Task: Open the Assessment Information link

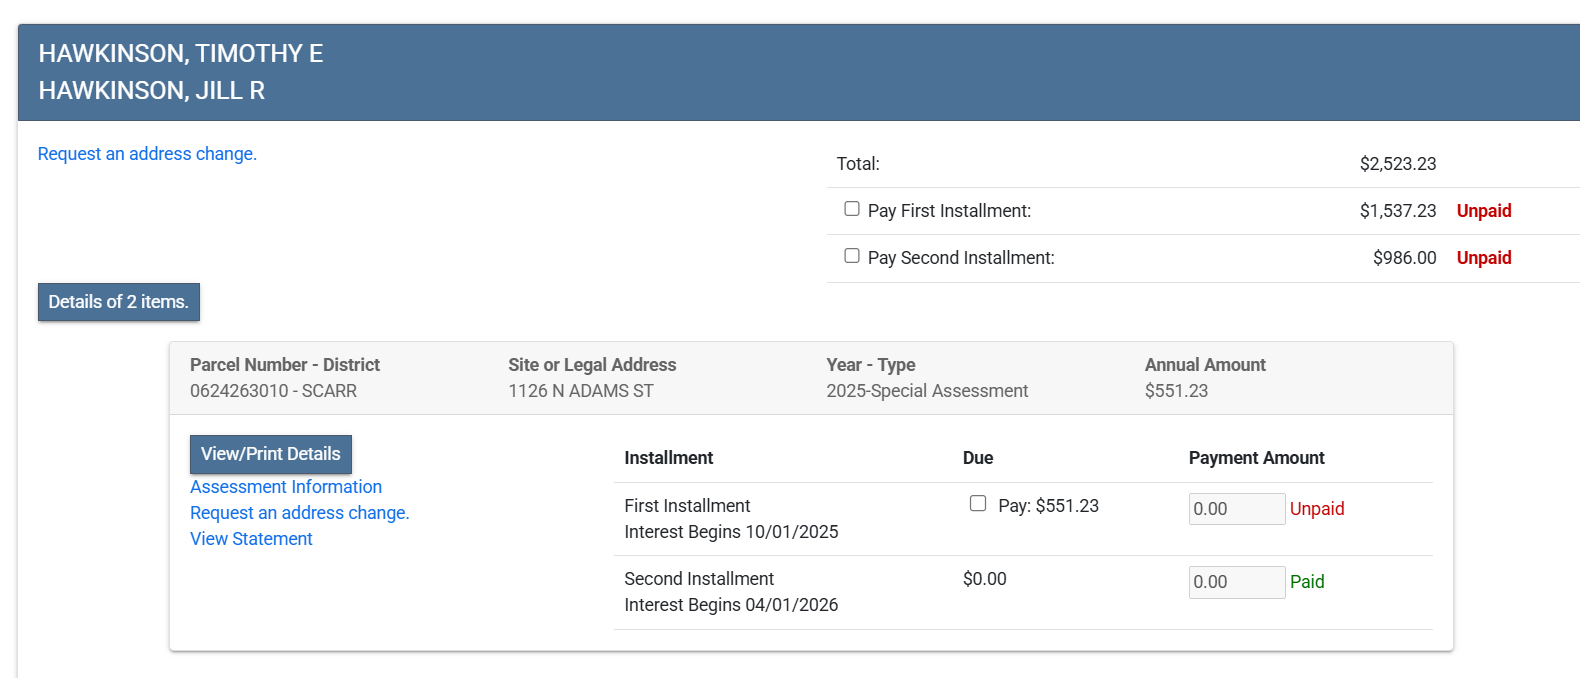Action: point(286,487)
